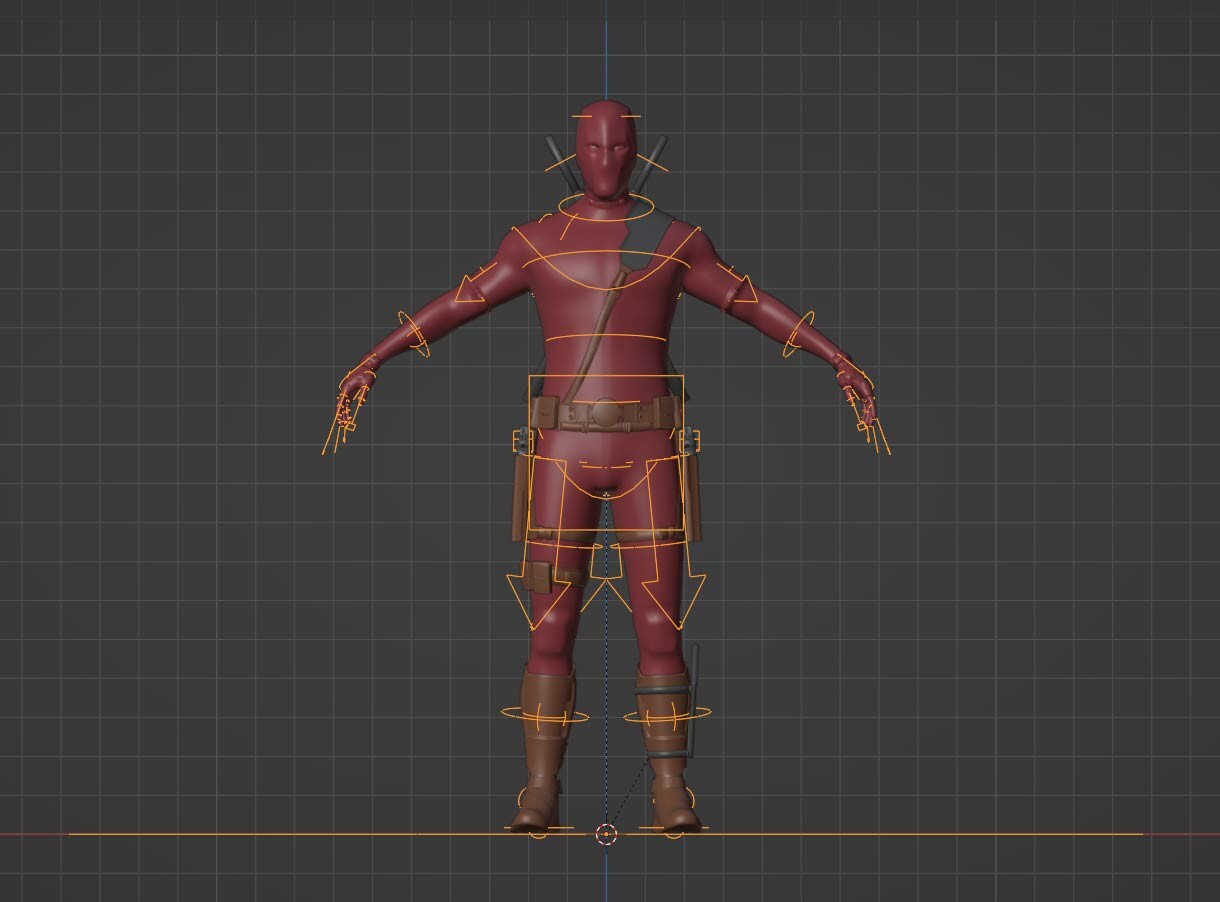Click the round belt buckle
The width and height of the screenshot is (1220, 902).
pyautogui.click(x=606, y=411)
